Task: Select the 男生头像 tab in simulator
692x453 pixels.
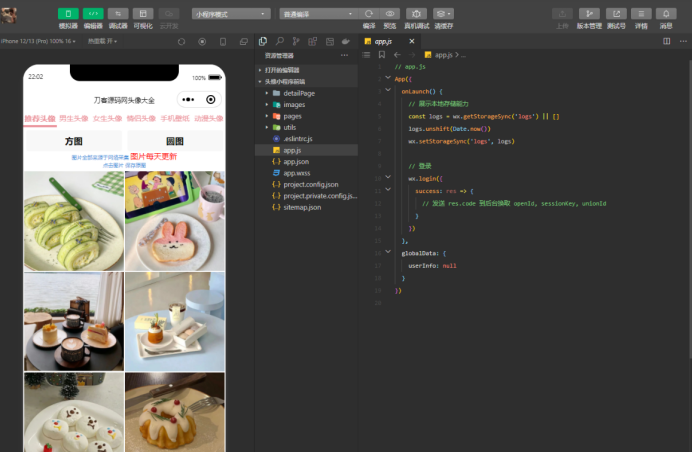Action: (74, 118)
